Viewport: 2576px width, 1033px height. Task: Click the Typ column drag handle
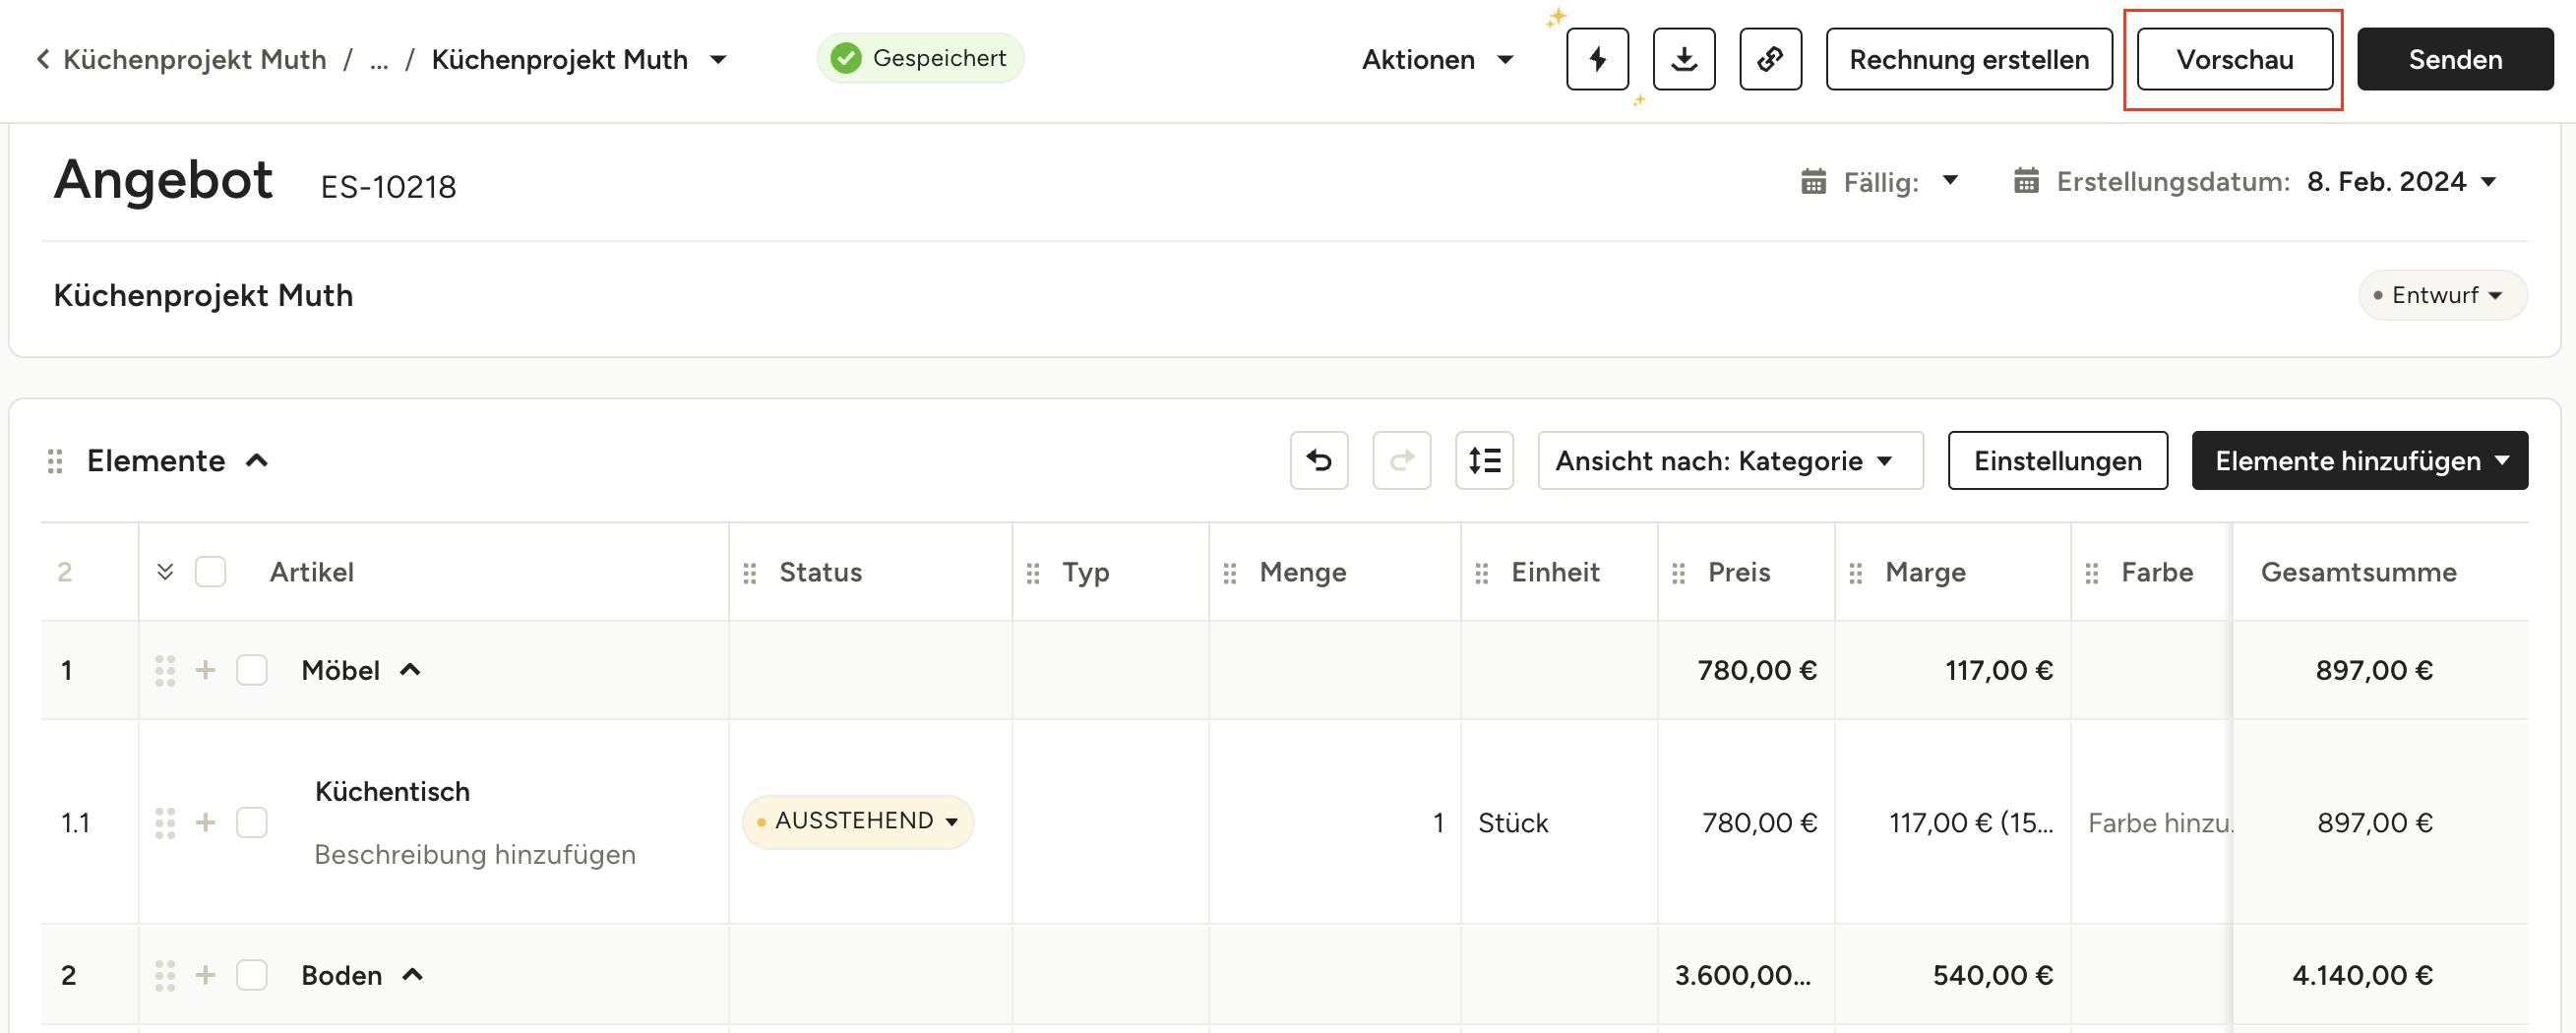[x=1033, y=573]
